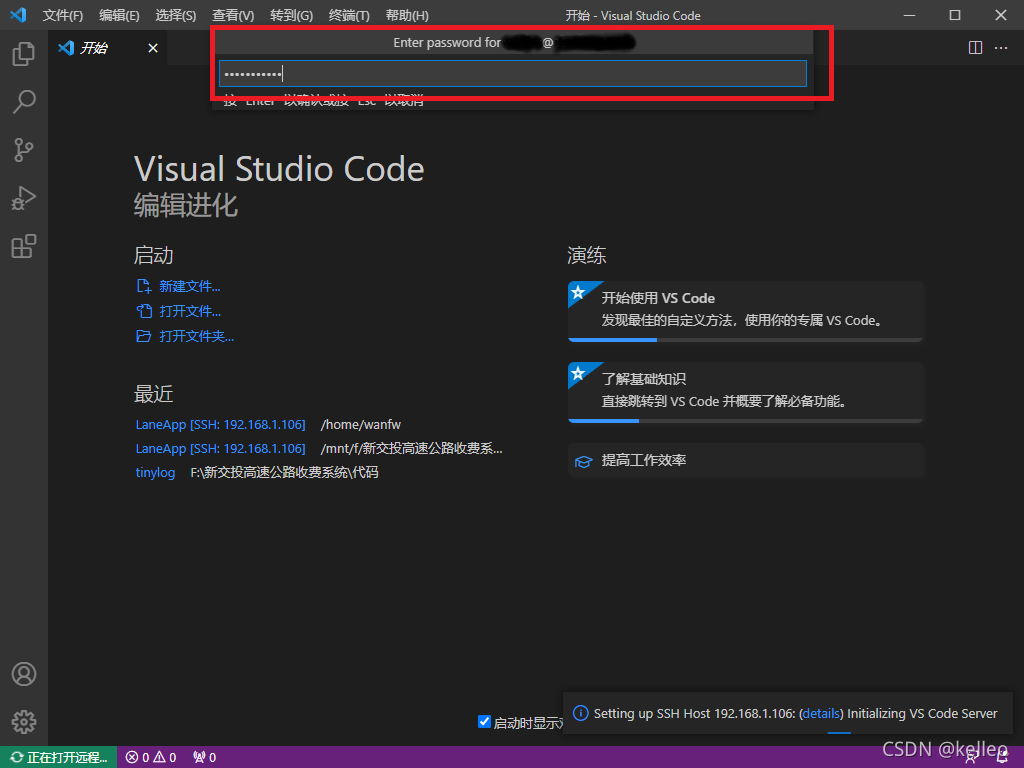Click the forwarded ports indicator showing 0
The image size is (1024, 768).
point(204,757)
